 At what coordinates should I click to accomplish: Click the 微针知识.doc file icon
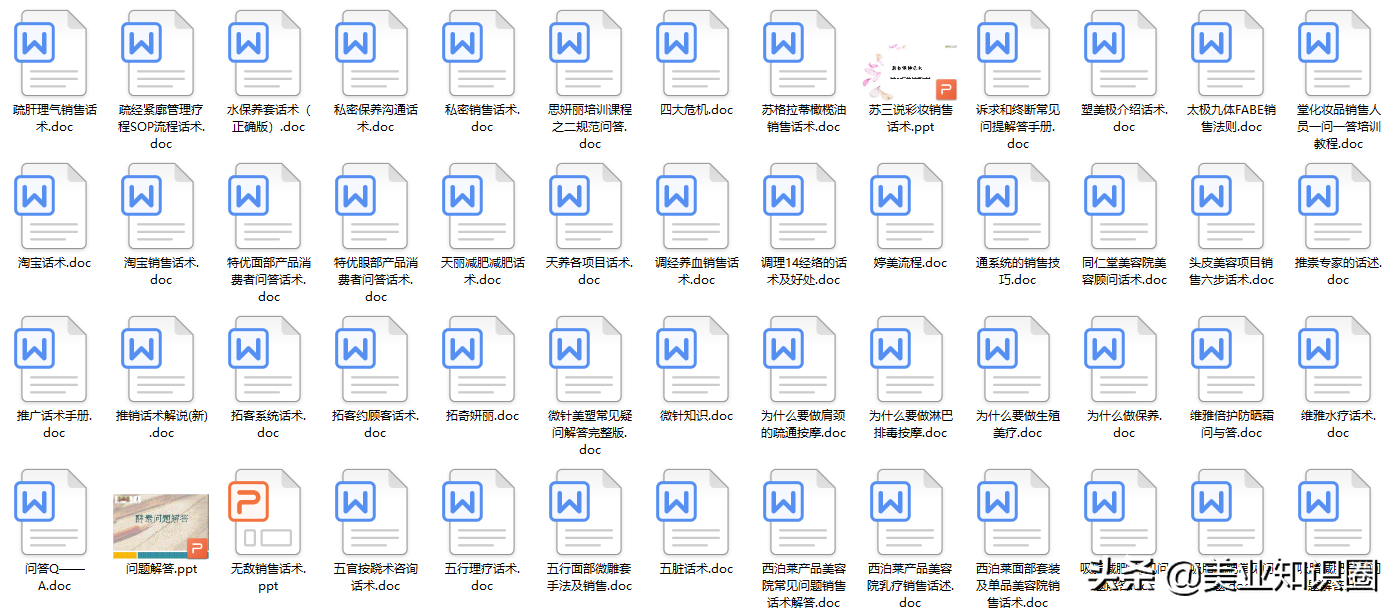click(x=694, y=360)
